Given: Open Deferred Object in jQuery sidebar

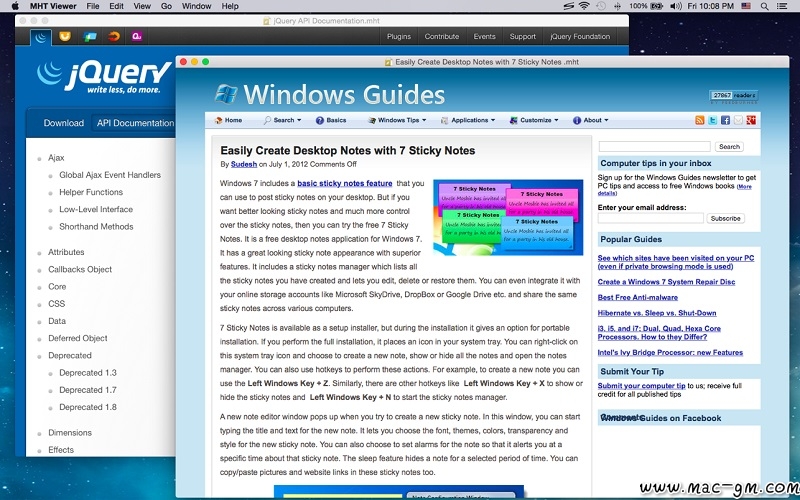Looking at the screenshot, I should click(x=78, y=338).
